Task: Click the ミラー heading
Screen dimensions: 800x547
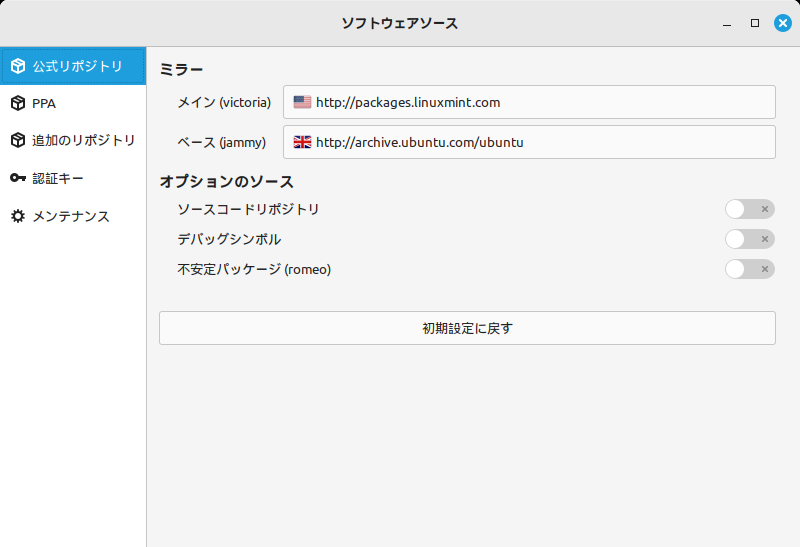Action: 181,69
